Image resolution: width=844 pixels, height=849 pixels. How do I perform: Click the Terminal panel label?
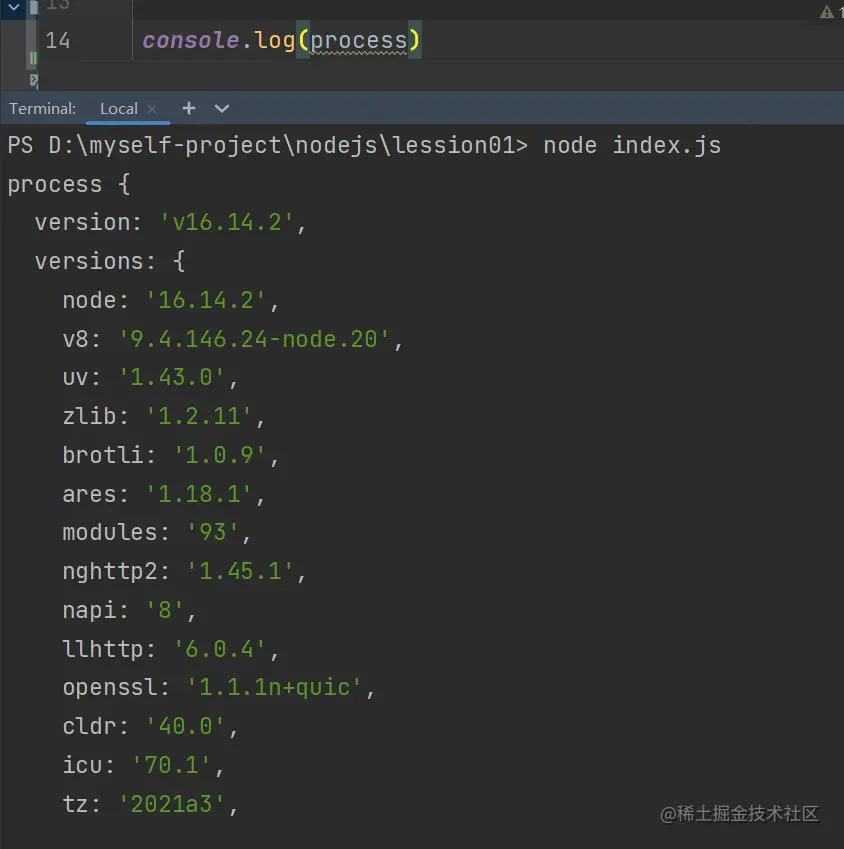point(42,109)
